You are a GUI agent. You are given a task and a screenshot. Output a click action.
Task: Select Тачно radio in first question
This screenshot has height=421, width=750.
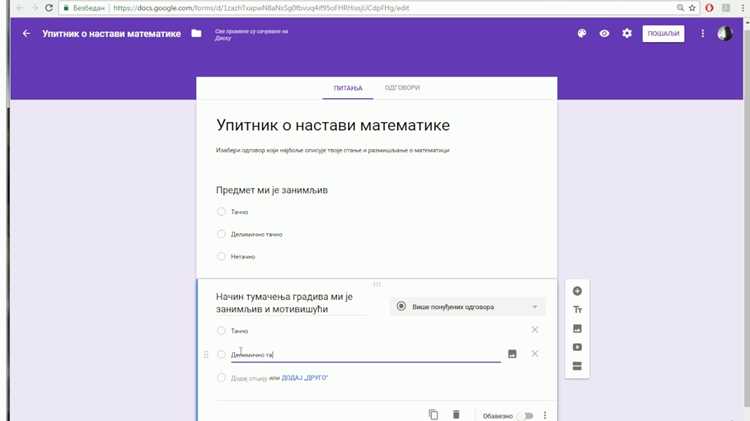[221, 211]
